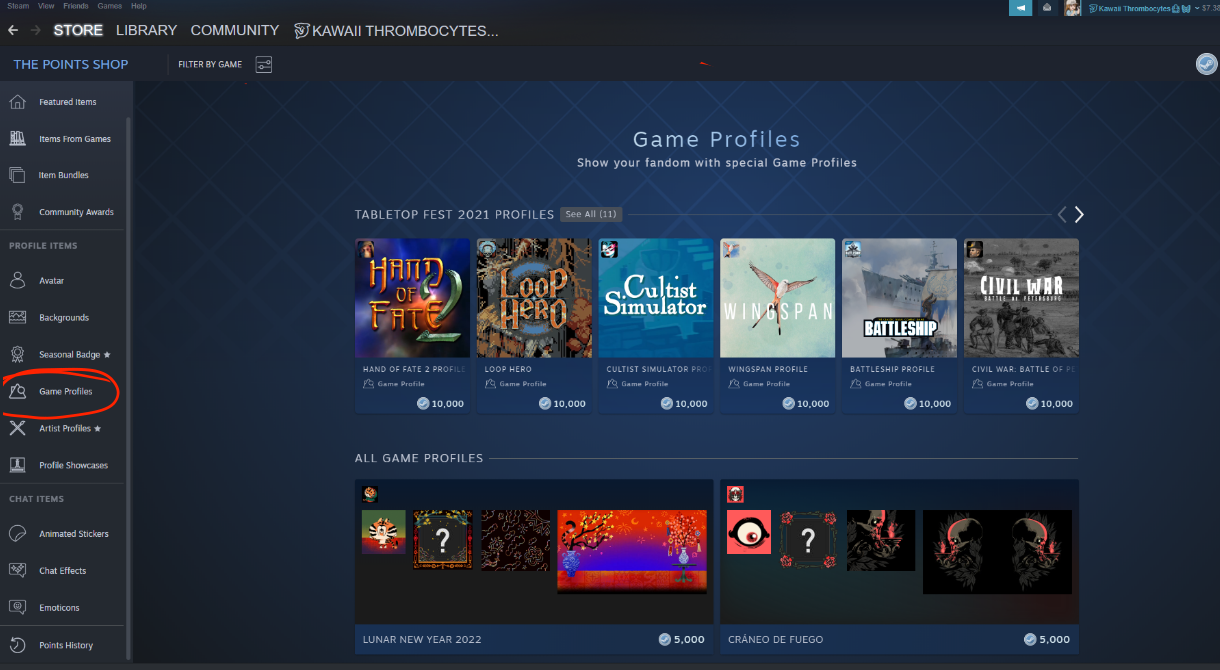
Task: Open Loop Hero profile card
Action: [534, 326]
